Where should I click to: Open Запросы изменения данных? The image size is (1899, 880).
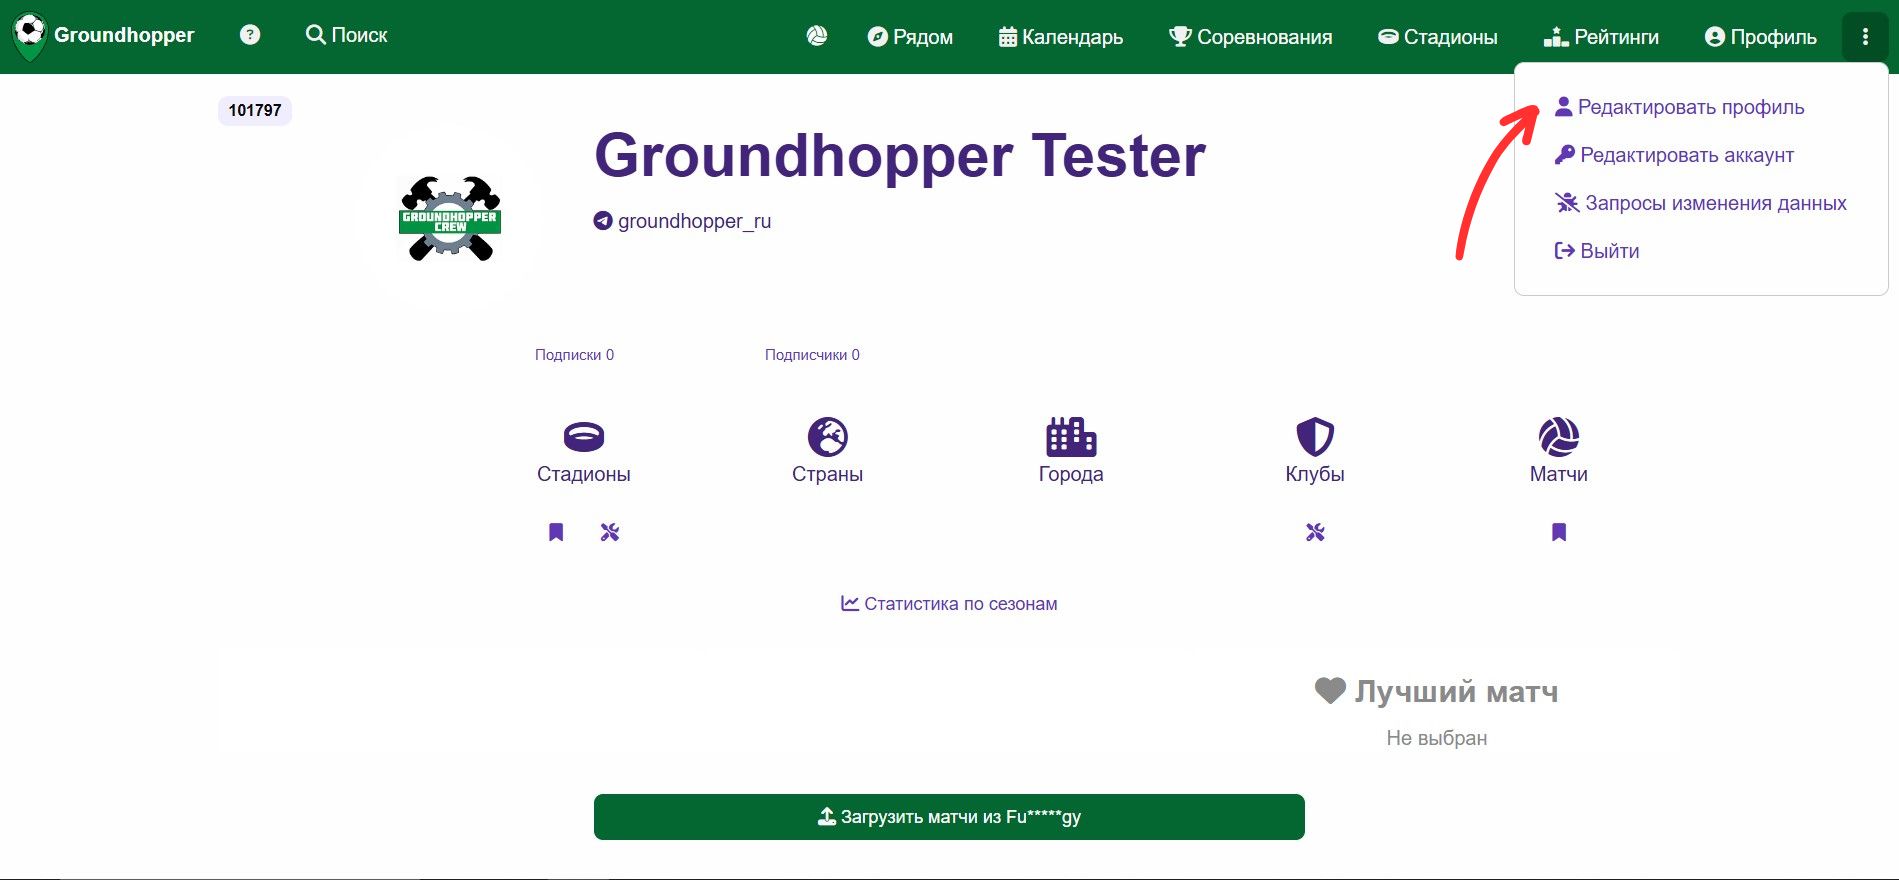1701,203
